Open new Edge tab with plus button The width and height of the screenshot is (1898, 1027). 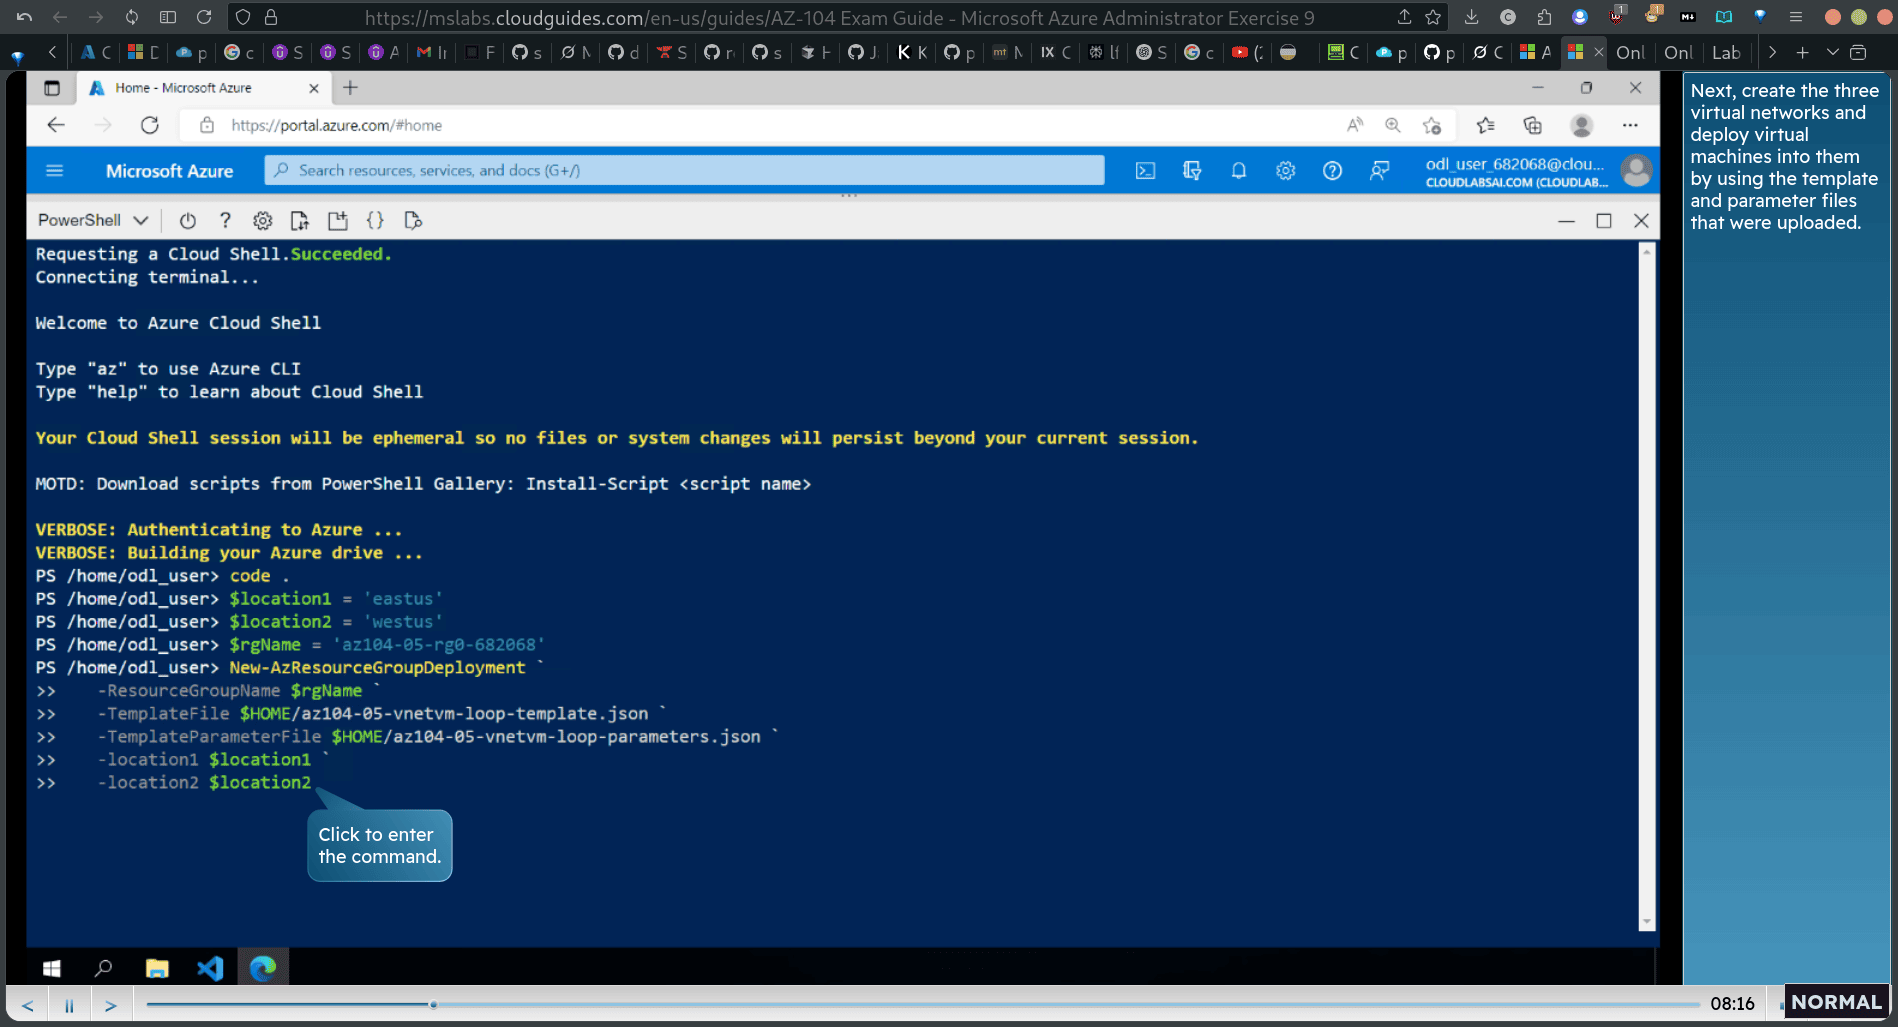[x=350, y=88]
